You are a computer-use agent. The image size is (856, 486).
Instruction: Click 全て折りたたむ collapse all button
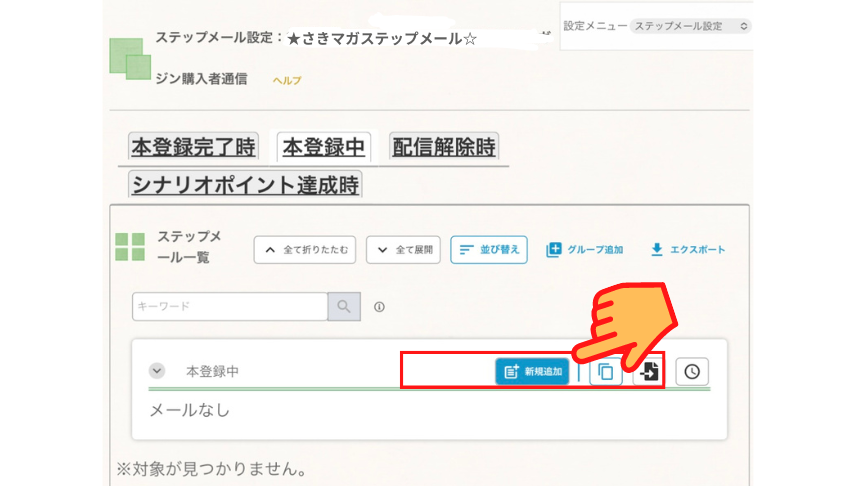point(305,250)
